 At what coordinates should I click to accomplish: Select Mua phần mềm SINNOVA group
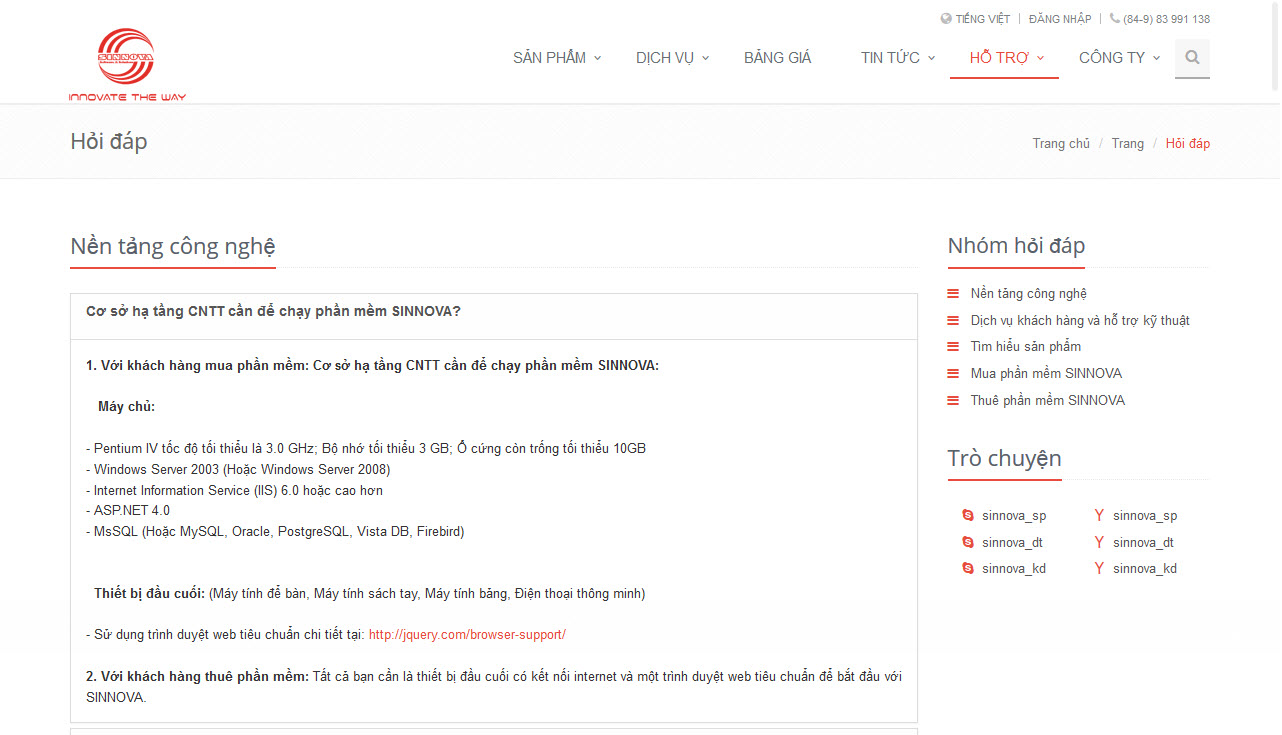tap(1046, 373)
